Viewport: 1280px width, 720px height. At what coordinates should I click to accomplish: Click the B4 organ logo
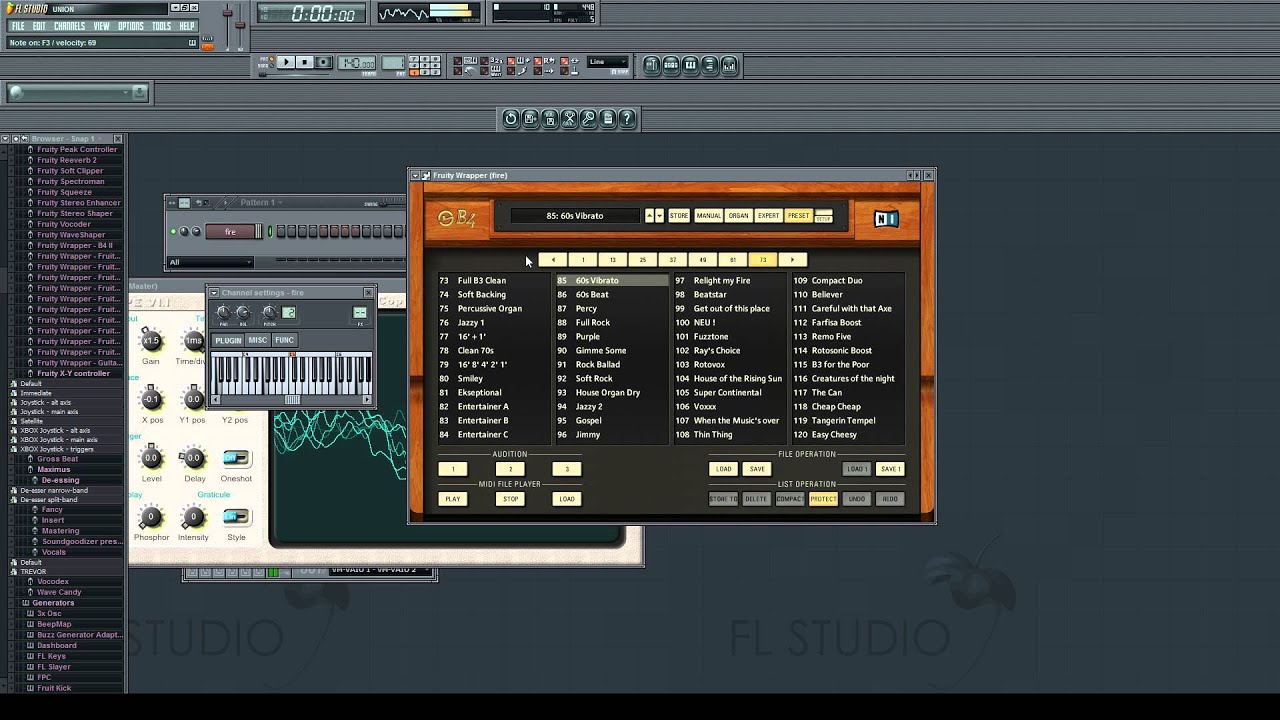coord(456,218)
